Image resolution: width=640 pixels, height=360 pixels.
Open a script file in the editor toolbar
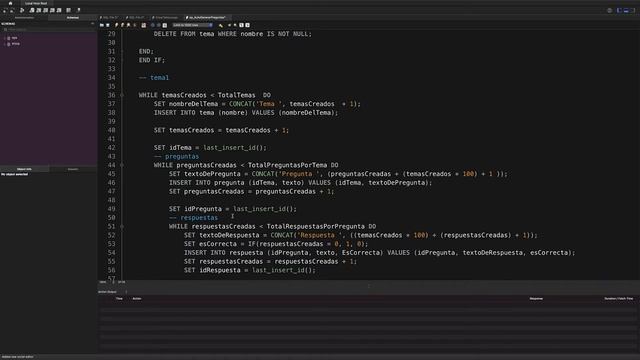point(102,25)
